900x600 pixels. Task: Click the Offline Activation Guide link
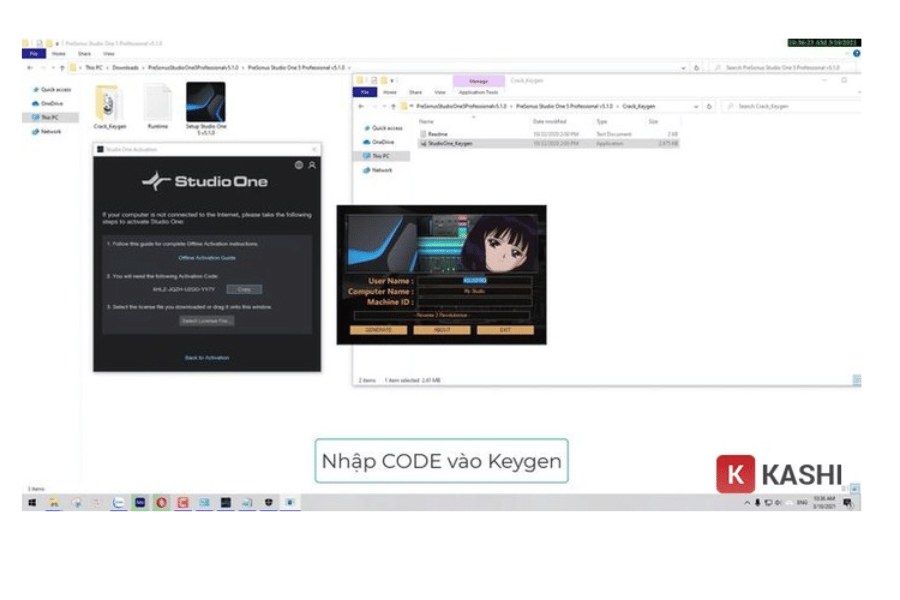pyautogui.click(x=207, y=258)
